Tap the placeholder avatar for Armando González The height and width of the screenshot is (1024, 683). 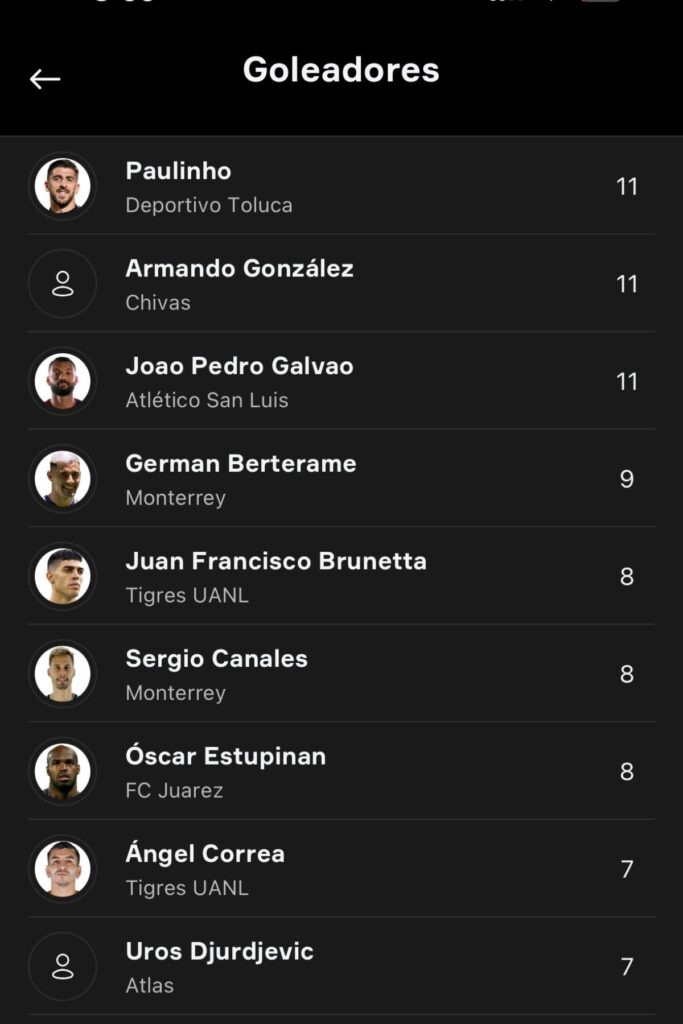click(63, 283)
